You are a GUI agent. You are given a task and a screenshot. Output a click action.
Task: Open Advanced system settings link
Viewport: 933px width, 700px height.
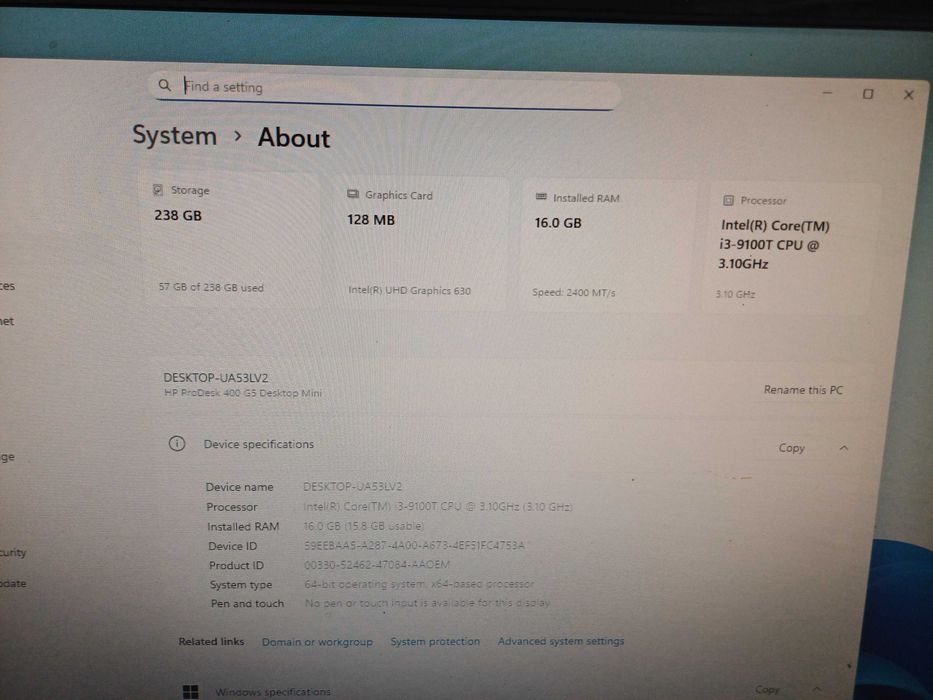[561, 640]
